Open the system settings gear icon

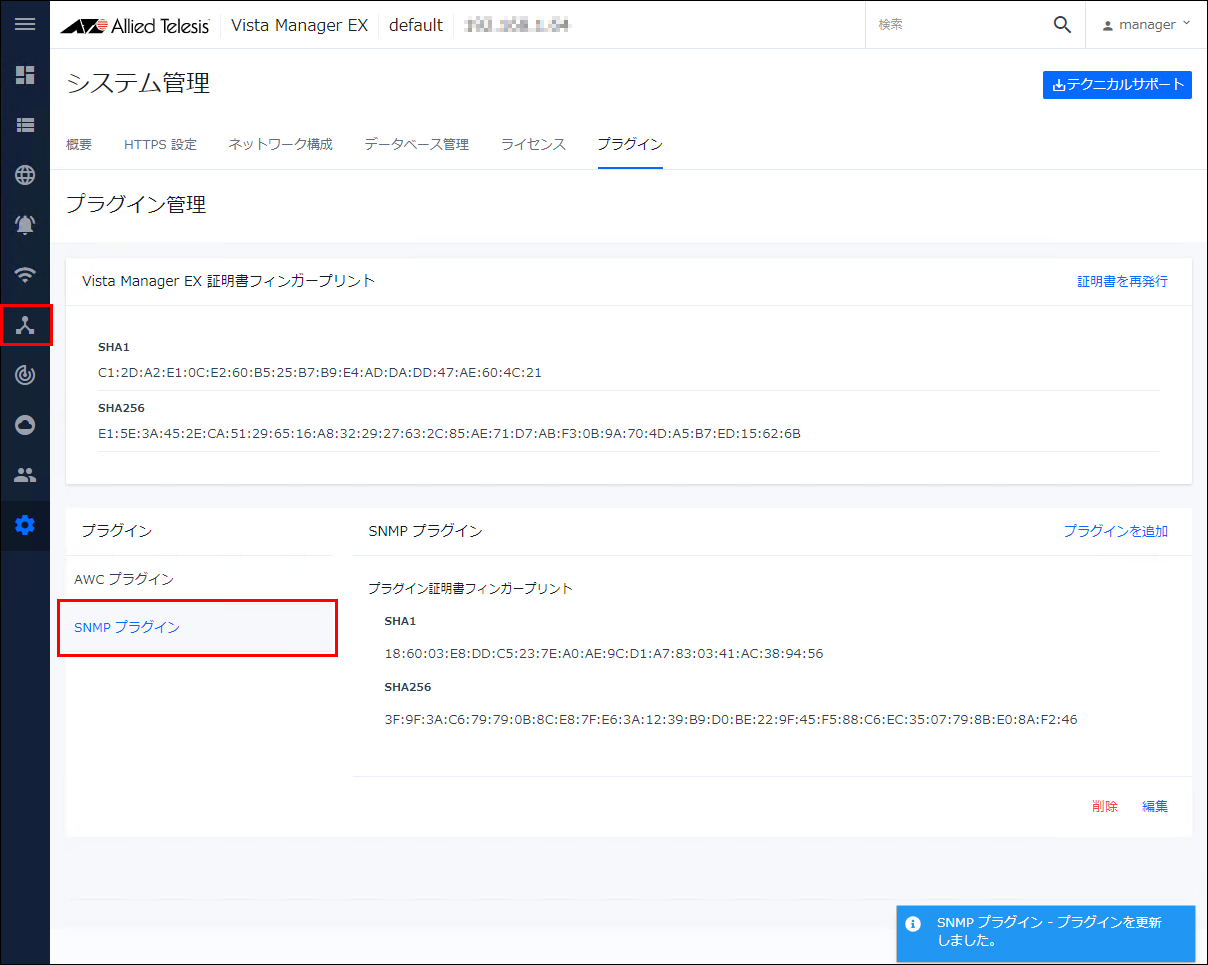25,525
